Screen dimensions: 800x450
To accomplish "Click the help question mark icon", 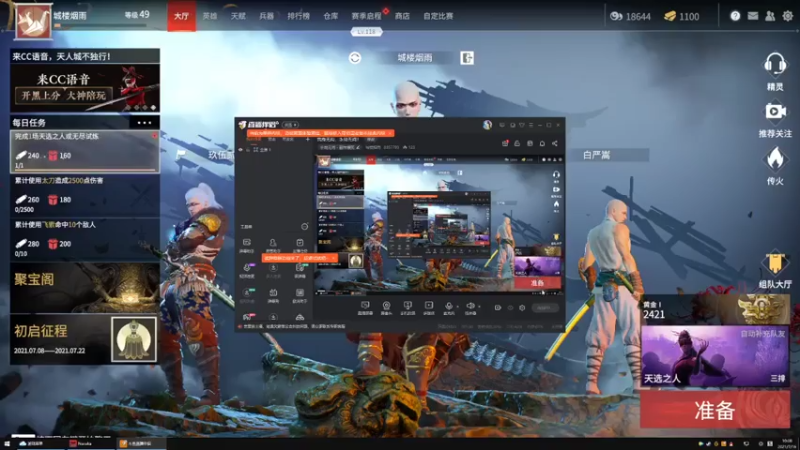I will click(x=735, y=16).
